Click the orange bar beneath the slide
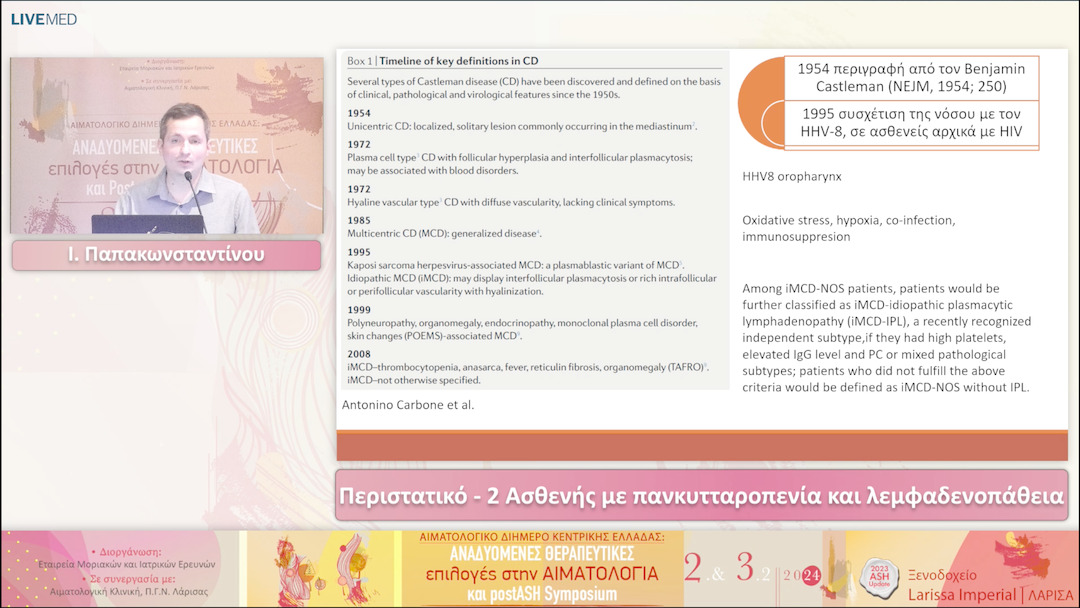The height and width of the screenshot is (608, 1080). tap(701, 446)
